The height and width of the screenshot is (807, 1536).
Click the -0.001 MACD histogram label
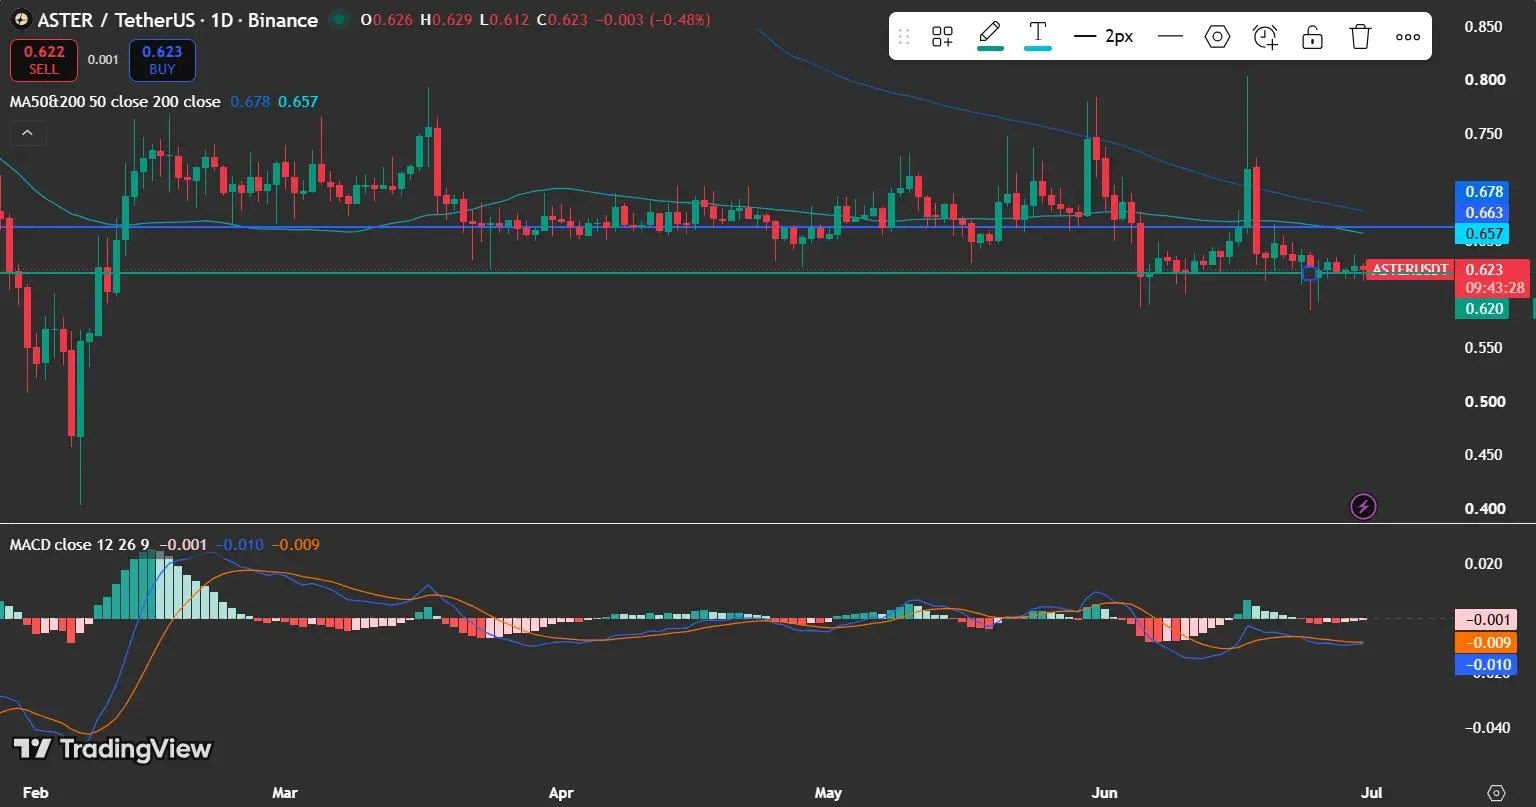tap(1485, 620)
